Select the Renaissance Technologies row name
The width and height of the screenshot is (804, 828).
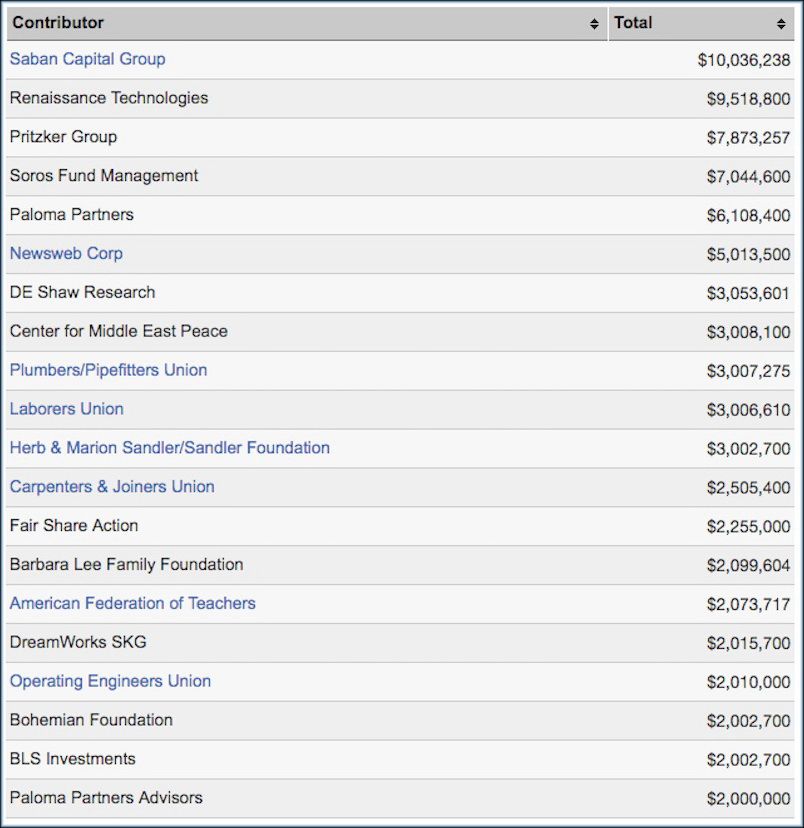click(109, 98)
